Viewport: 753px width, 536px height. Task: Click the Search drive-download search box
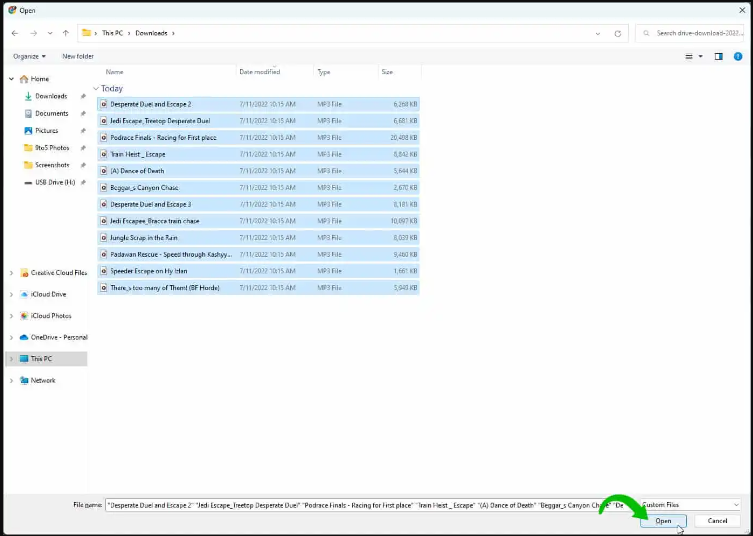pos(692,33)
